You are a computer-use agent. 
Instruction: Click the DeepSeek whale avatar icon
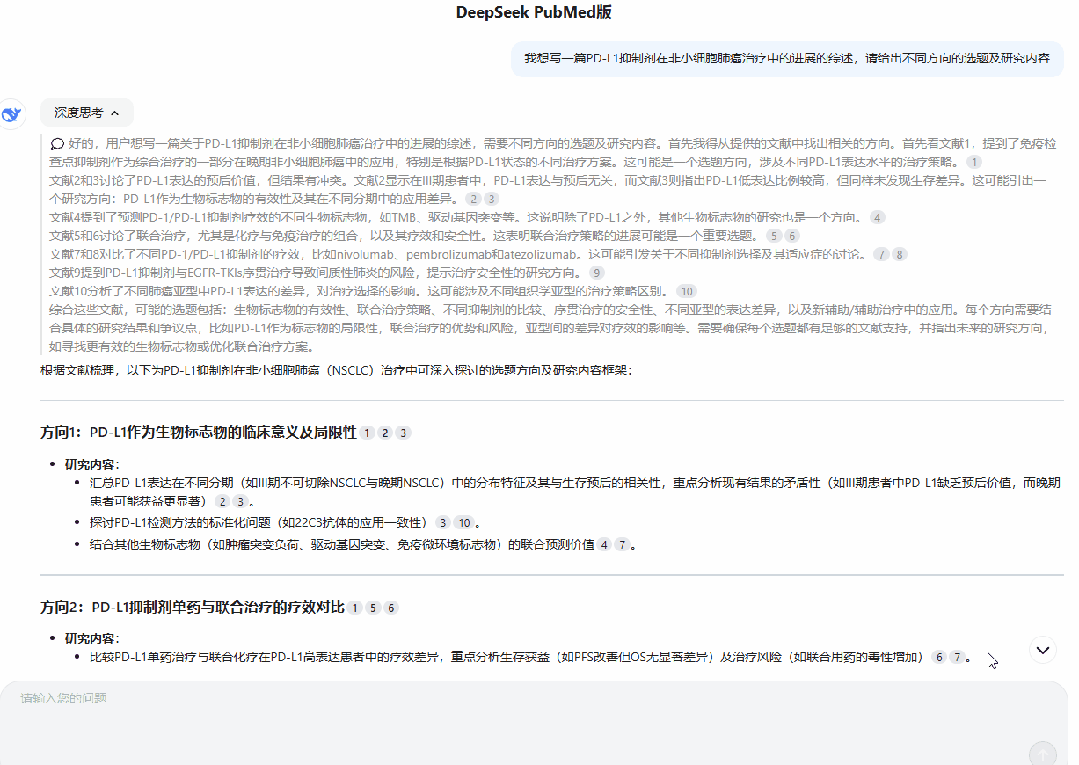pyautogui.click(x=12, y=114)
